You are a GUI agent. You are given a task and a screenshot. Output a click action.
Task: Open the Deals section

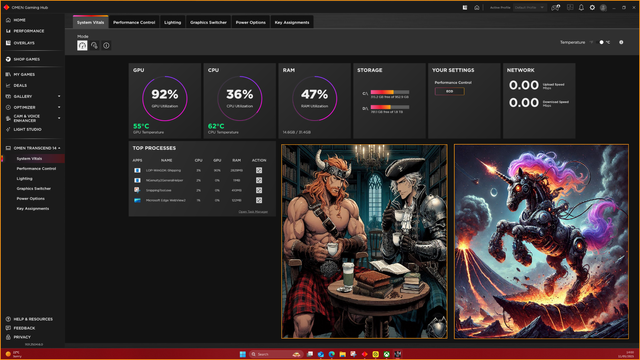click(16, 85)
